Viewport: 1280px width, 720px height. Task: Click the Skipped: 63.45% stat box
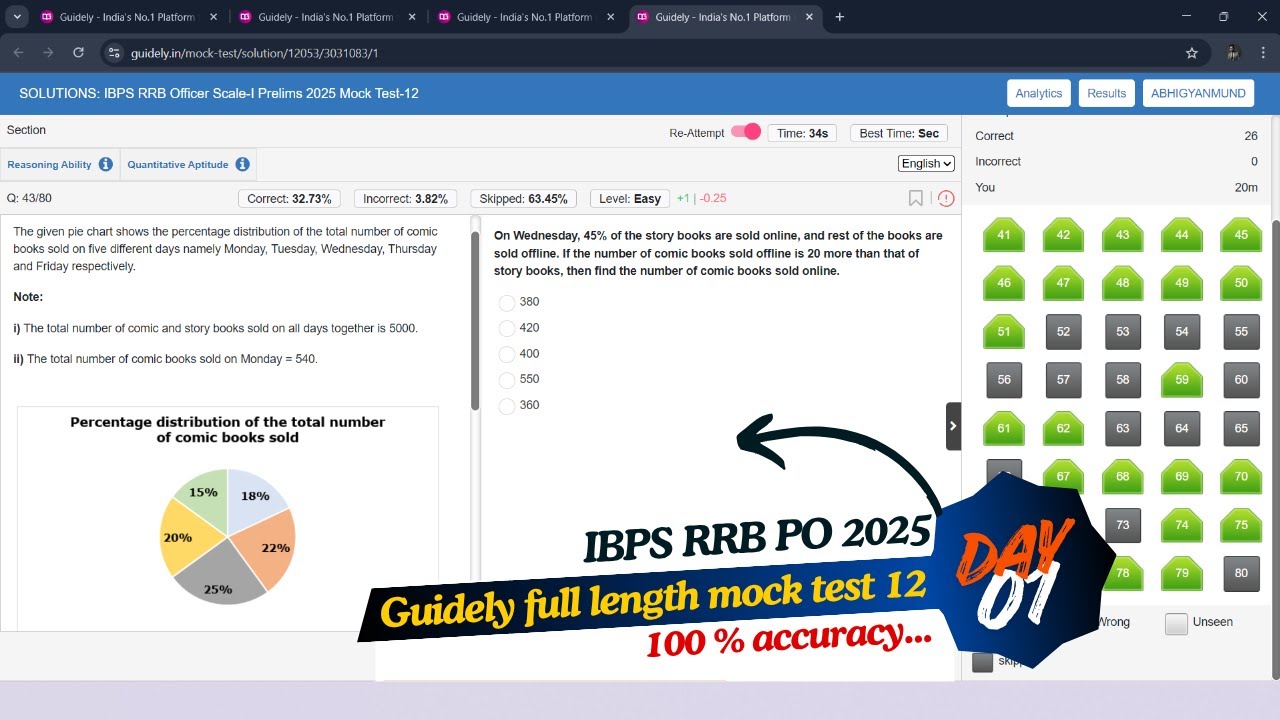point(523,198)
